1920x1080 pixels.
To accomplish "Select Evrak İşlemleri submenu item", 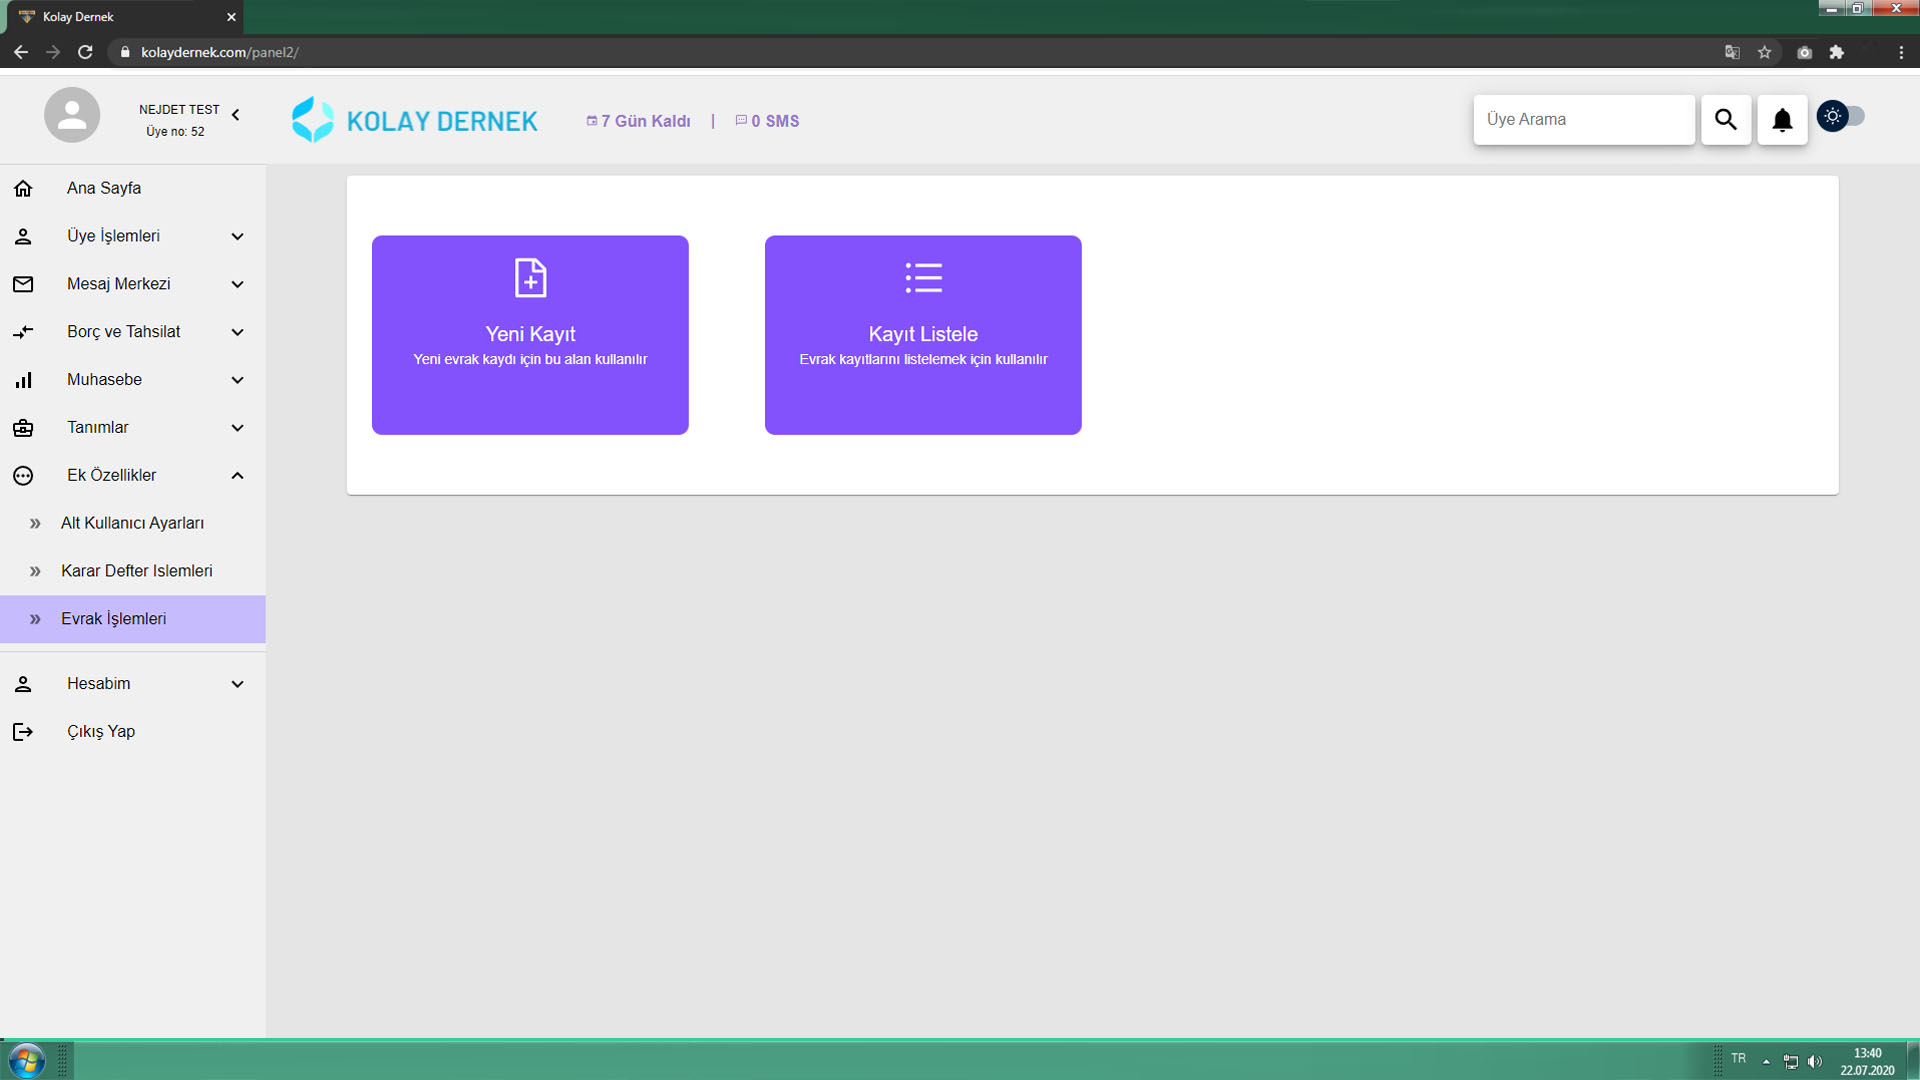I will [x=133, y=619].
